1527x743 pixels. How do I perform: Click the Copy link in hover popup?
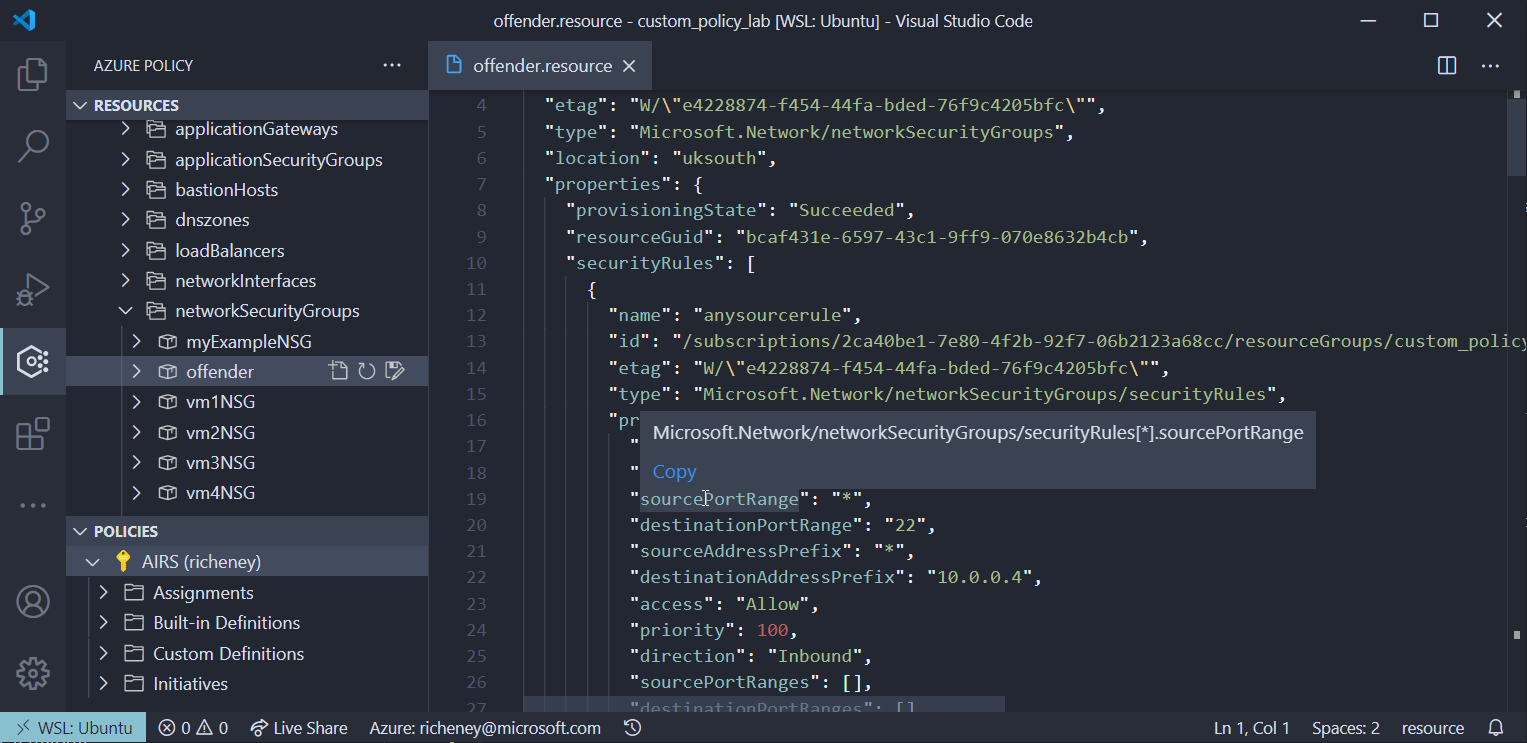point(674,472)
